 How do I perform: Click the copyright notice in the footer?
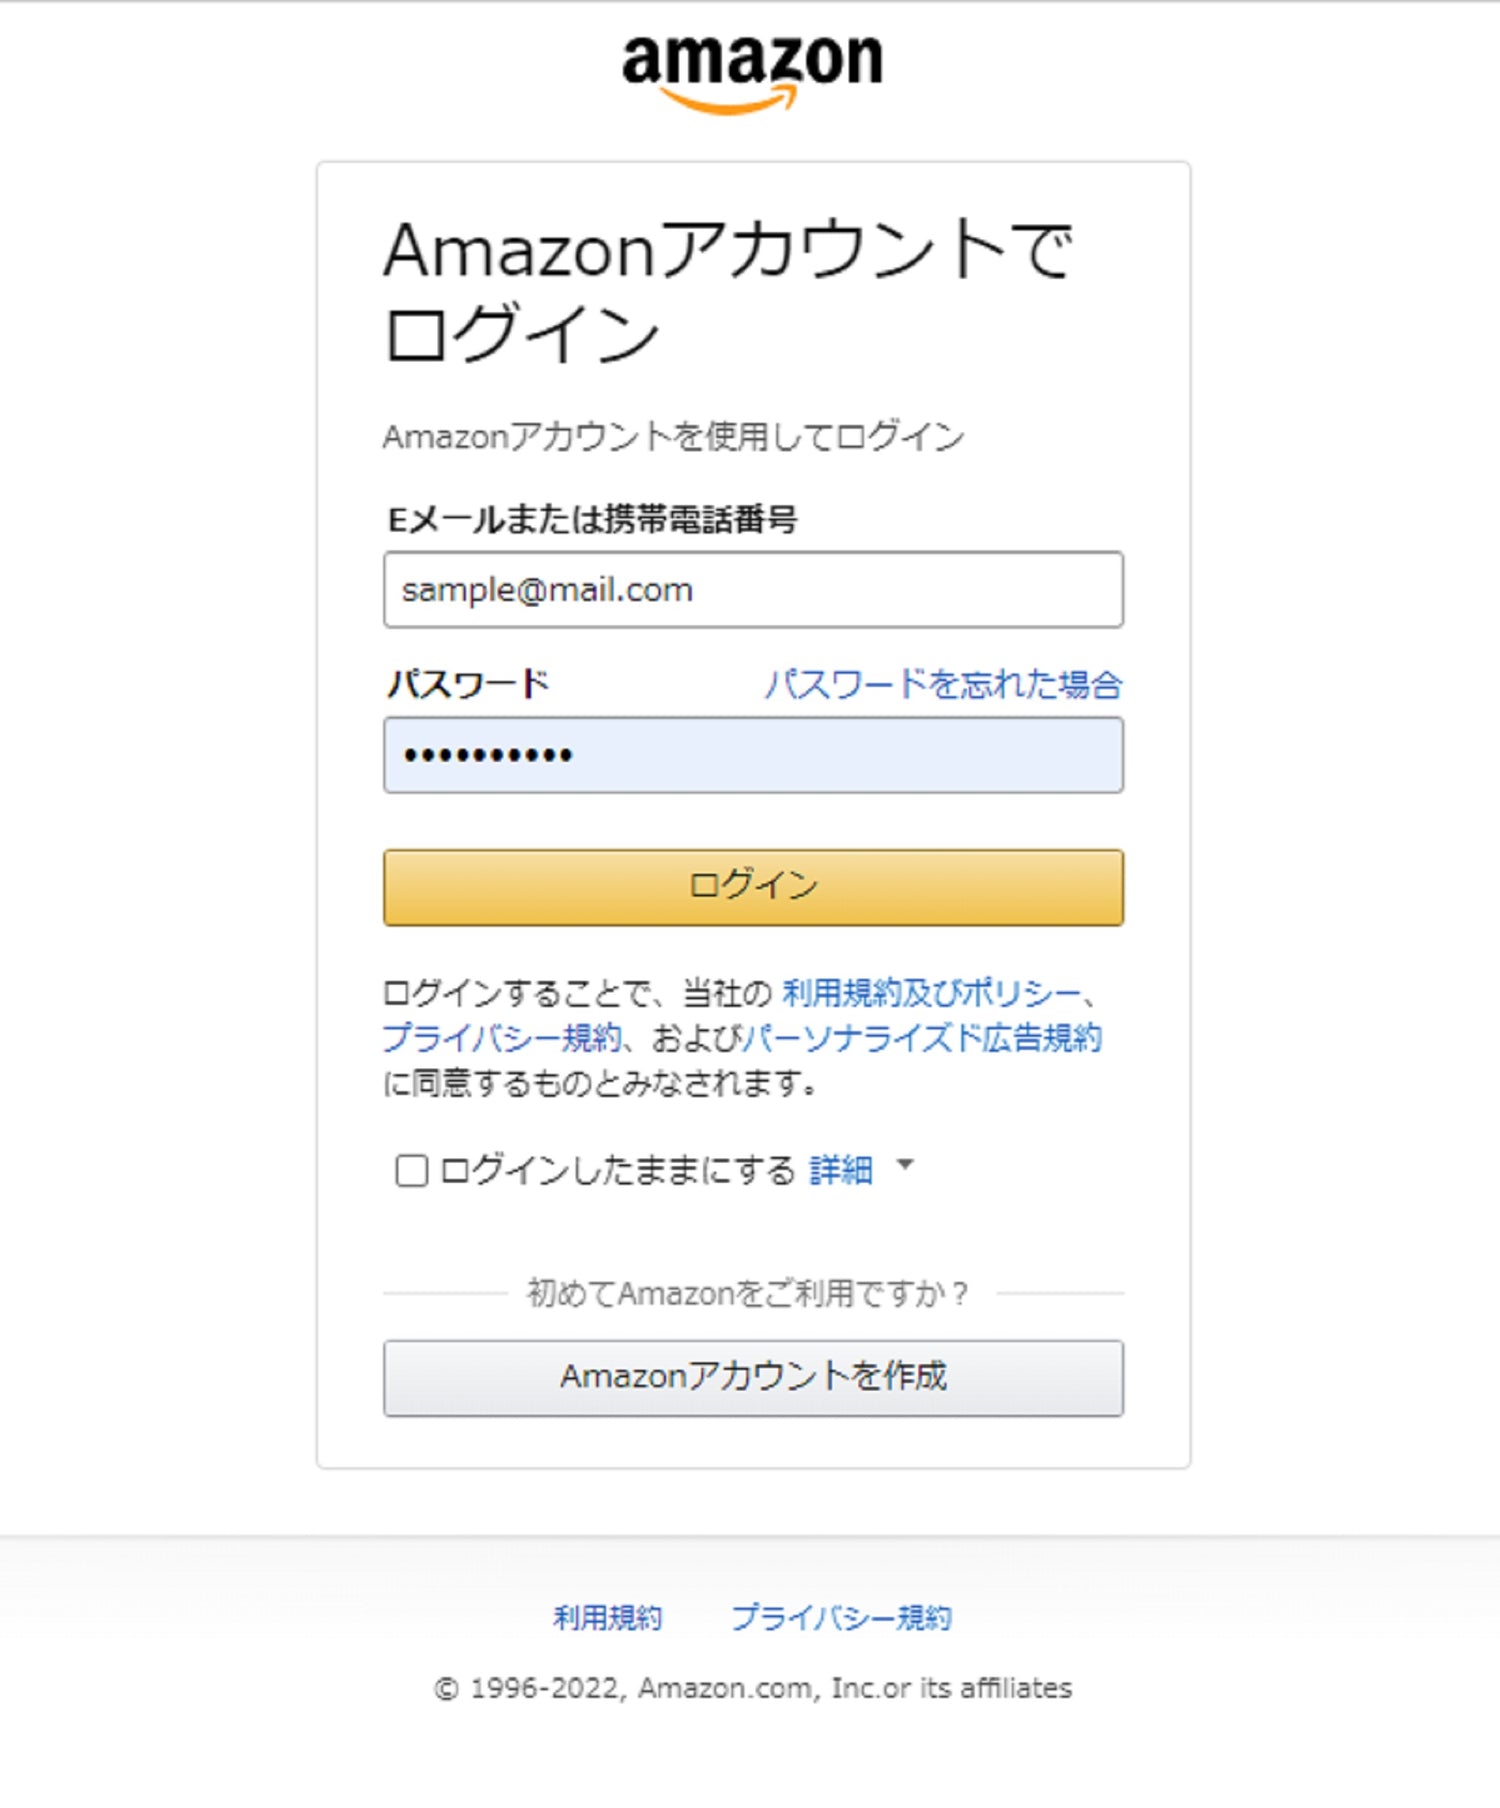tap(752, 1688)
